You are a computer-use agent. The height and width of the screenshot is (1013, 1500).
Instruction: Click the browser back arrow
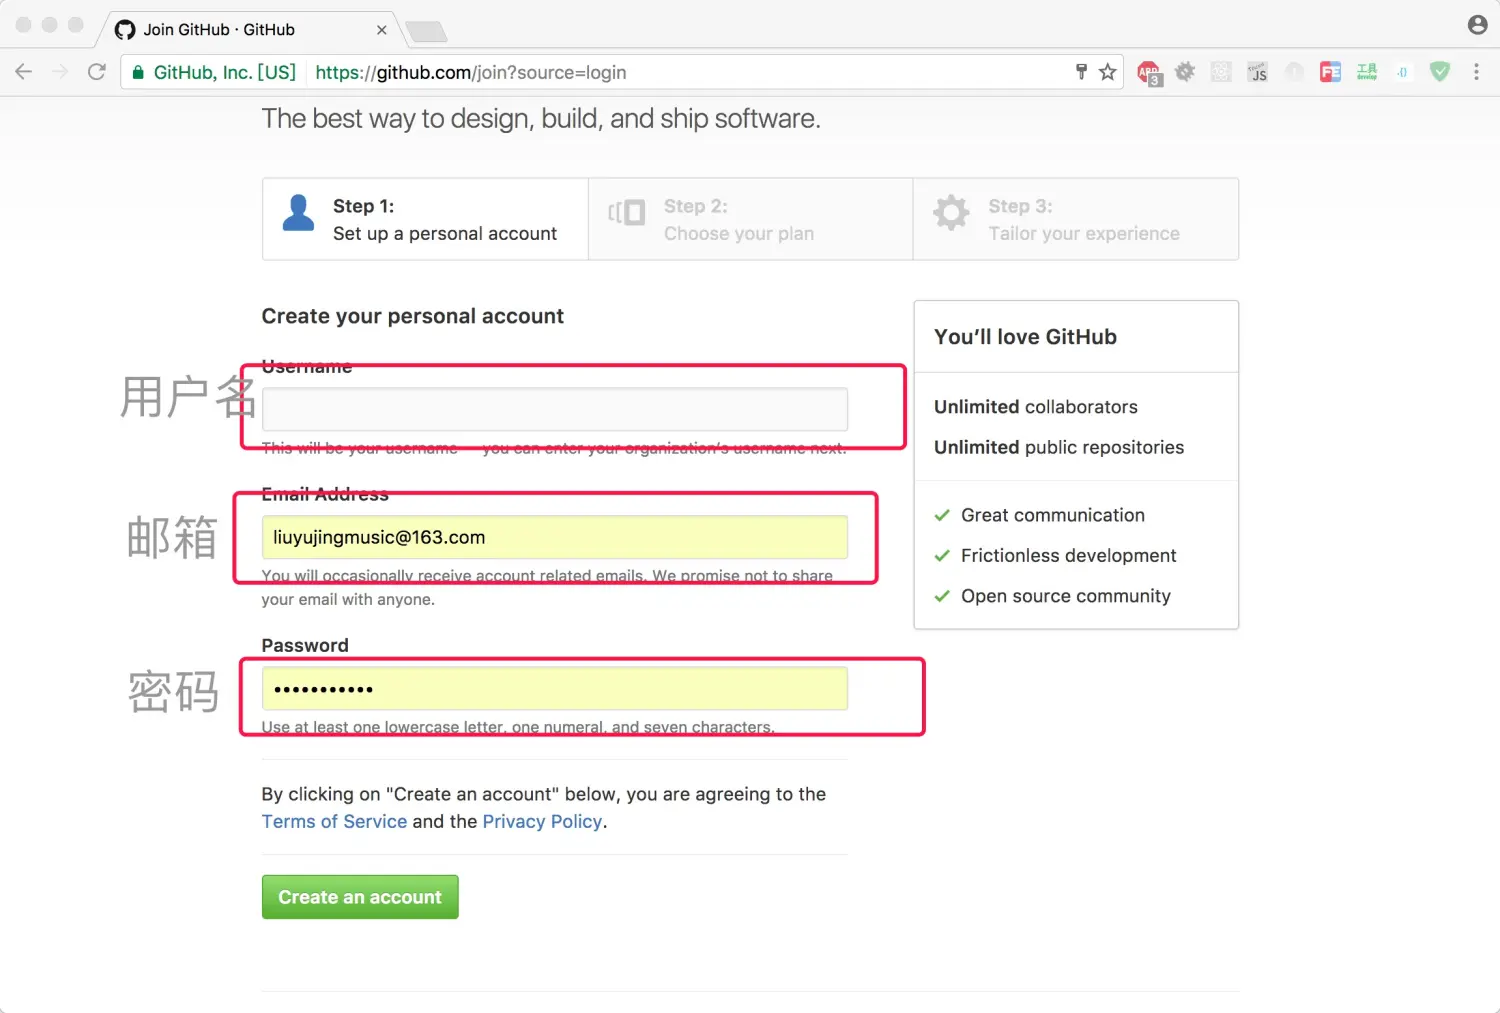click(x=24, y=72)
